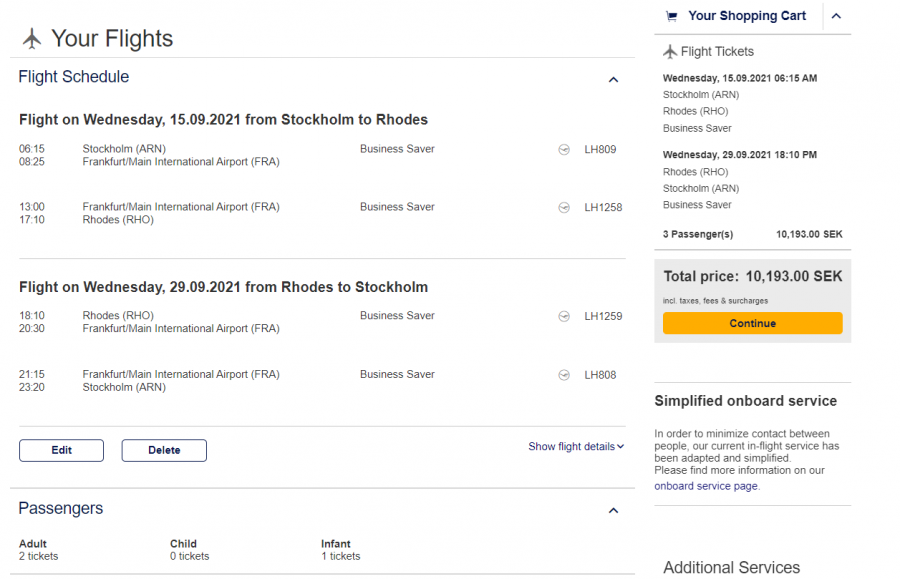Click the airplane icon beside Your Flights

click(x=32, y=38)
